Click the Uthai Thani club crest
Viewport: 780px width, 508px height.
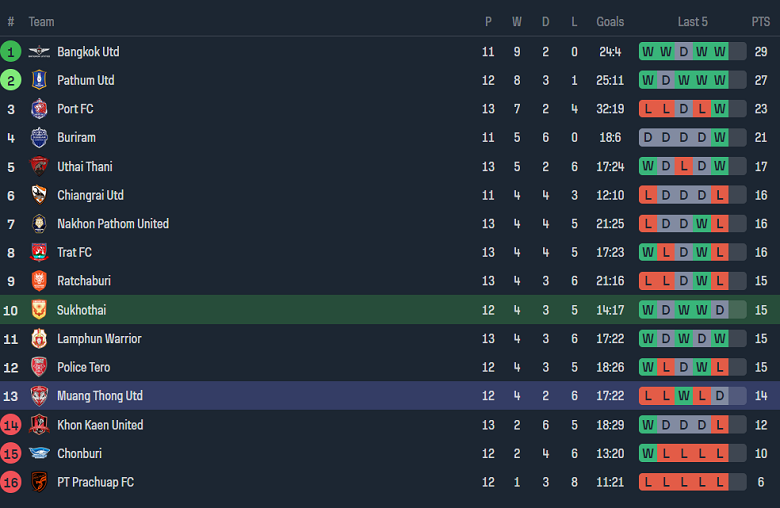click(x=39, y=167)
